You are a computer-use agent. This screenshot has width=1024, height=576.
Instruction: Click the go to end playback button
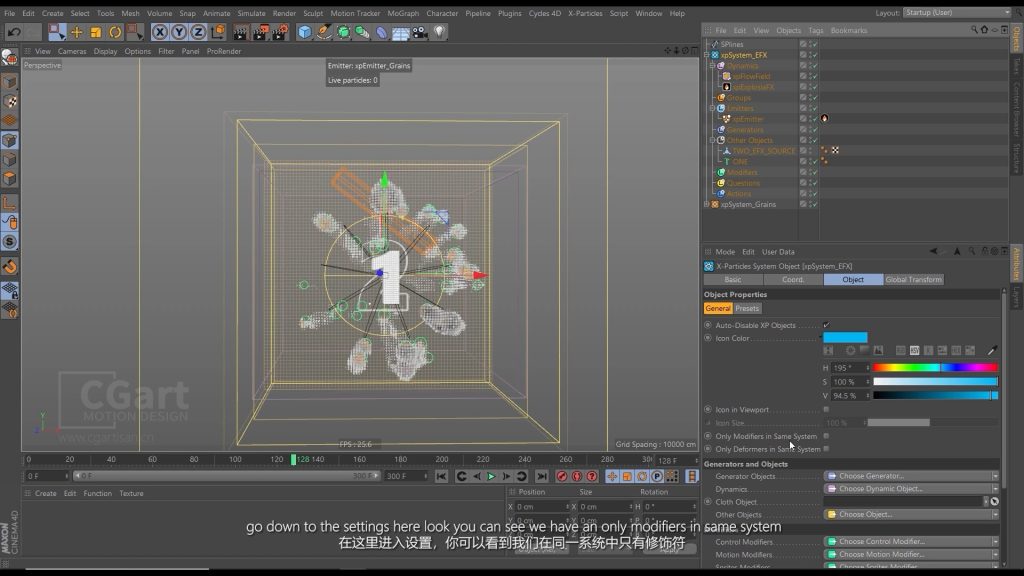[x=541, y=476]
